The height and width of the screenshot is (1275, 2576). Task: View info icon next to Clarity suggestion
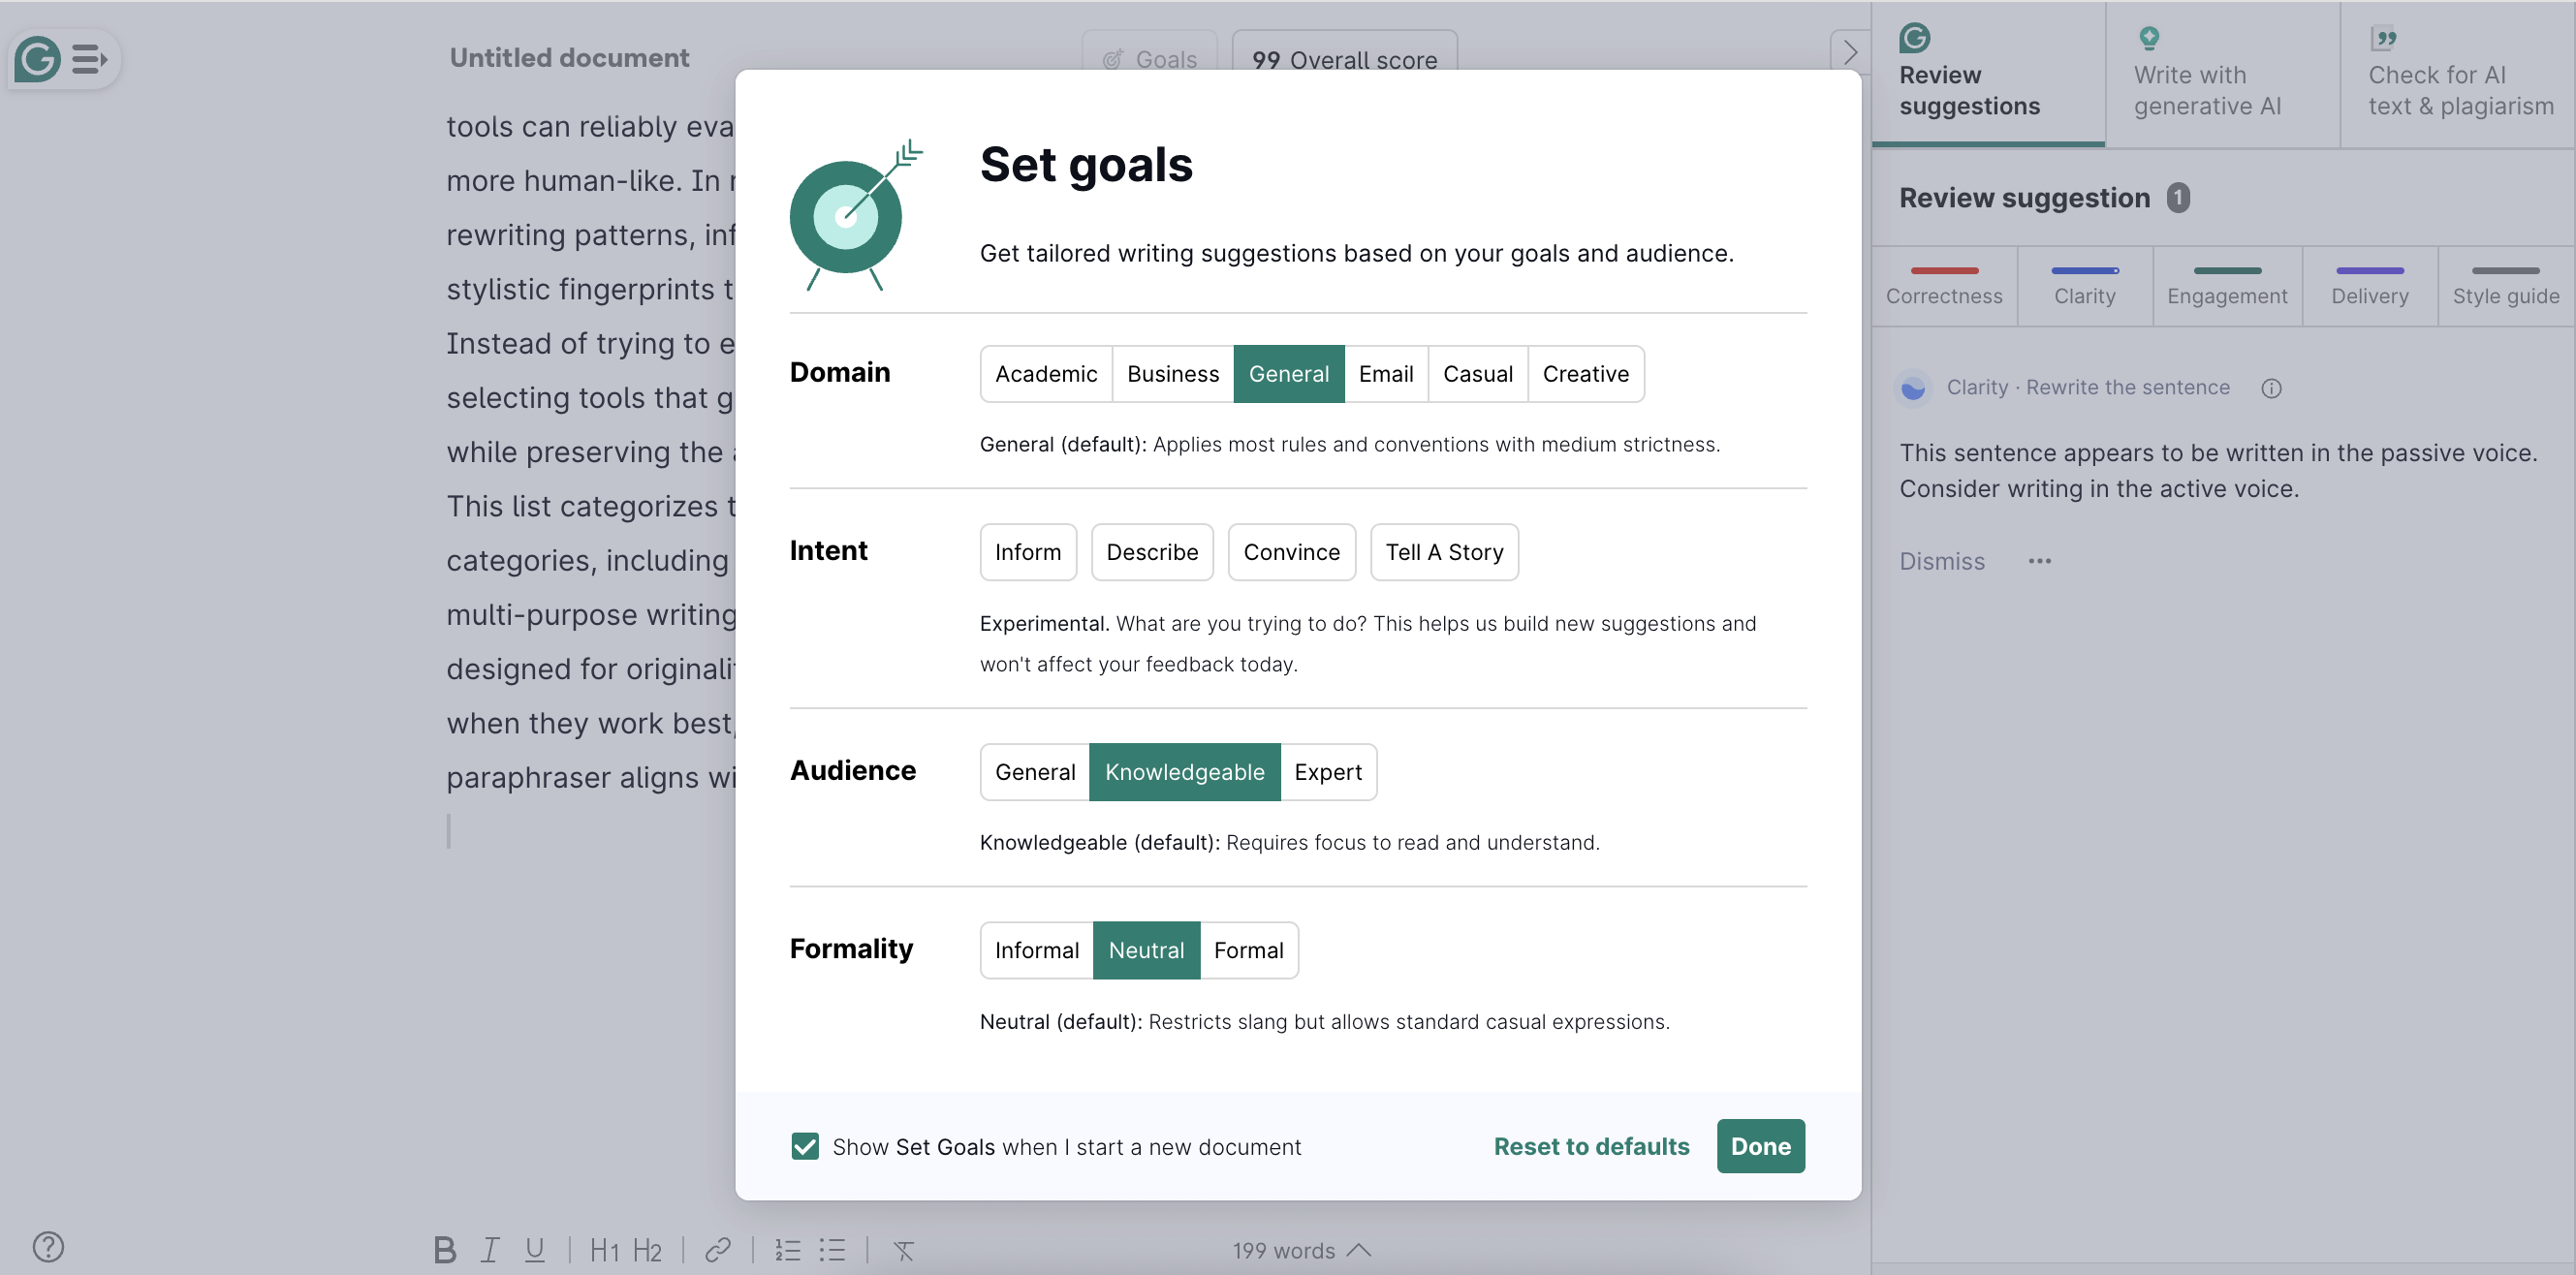tap(2272, 388)
